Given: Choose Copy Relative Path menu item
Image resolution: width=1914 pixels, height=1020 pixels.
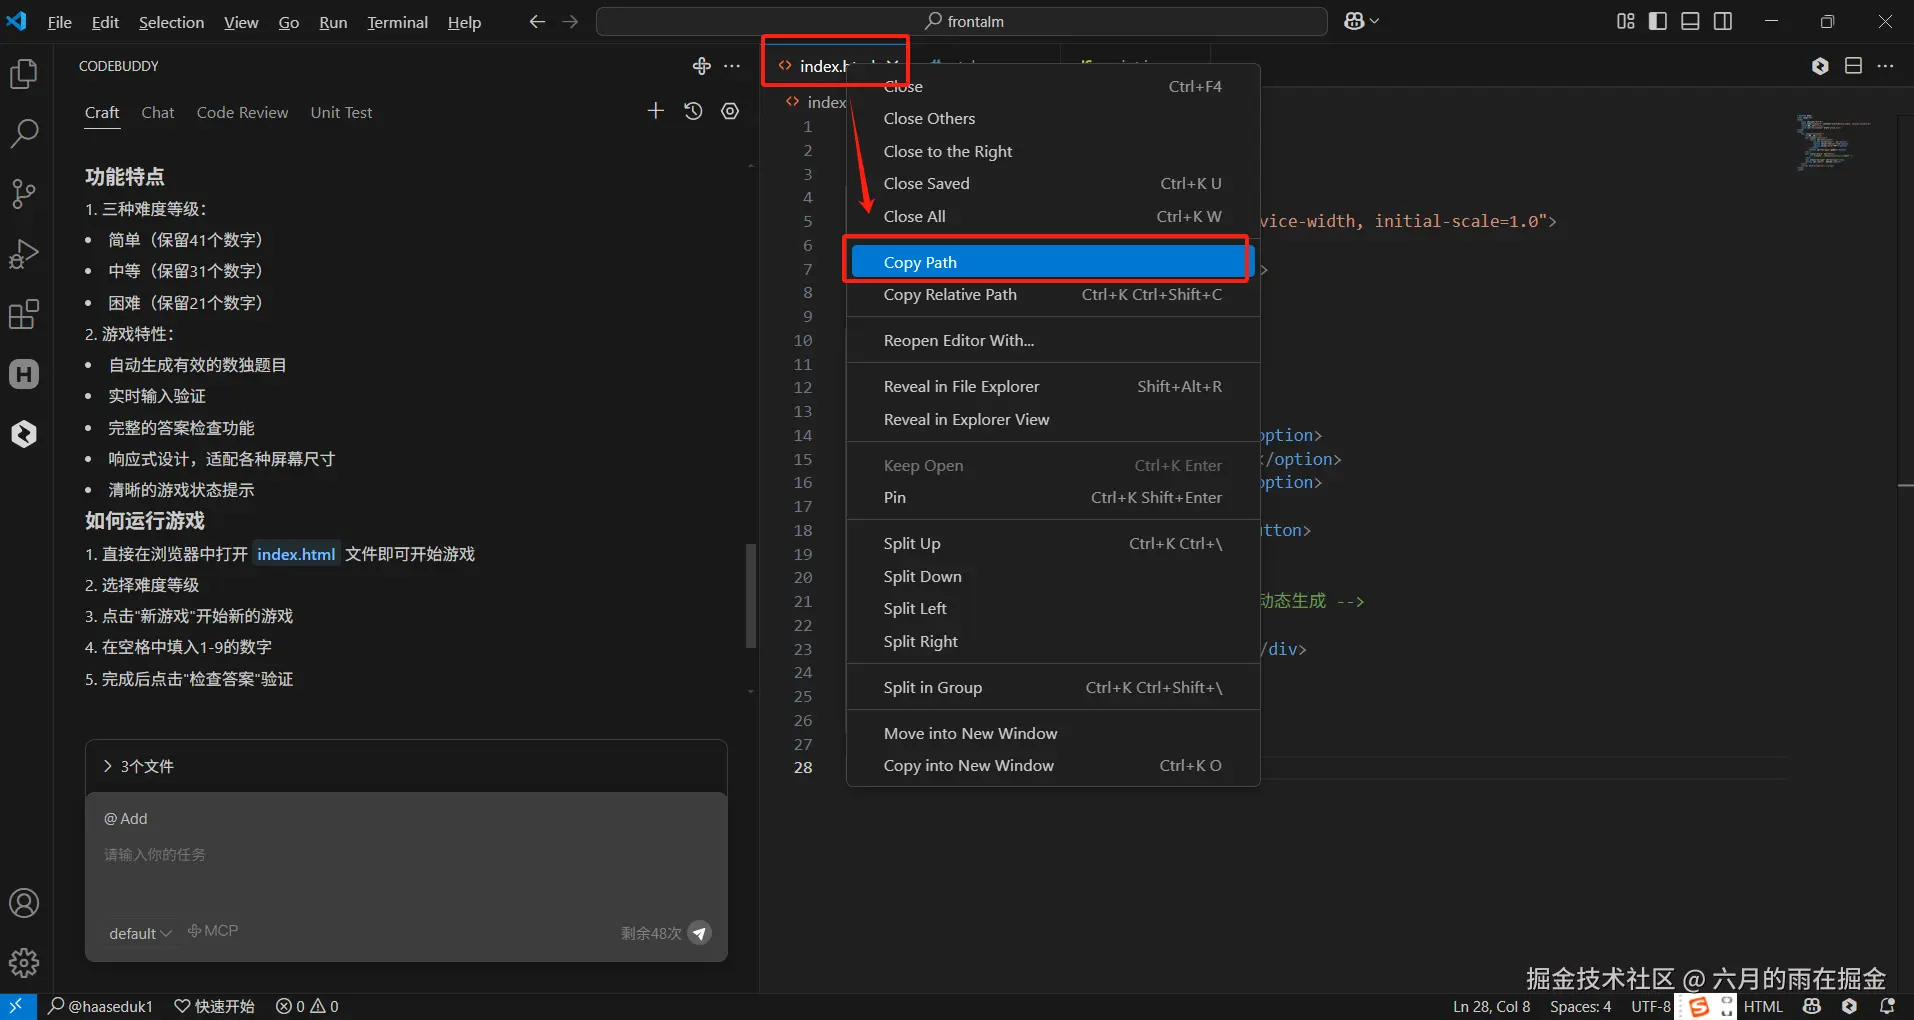Looking at the screenshot, I should (x=1052, y=295).
